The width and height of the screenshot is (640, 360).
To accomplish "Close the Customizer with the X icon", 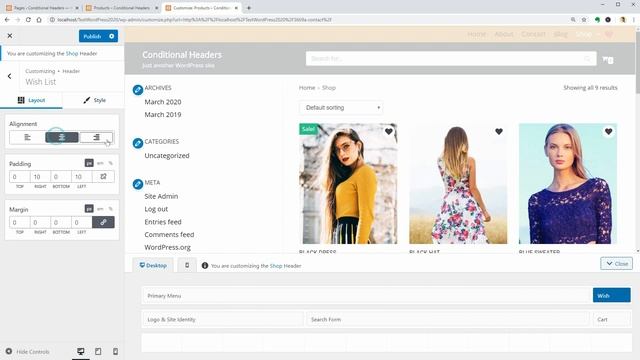I will click(x=10, y=36).
